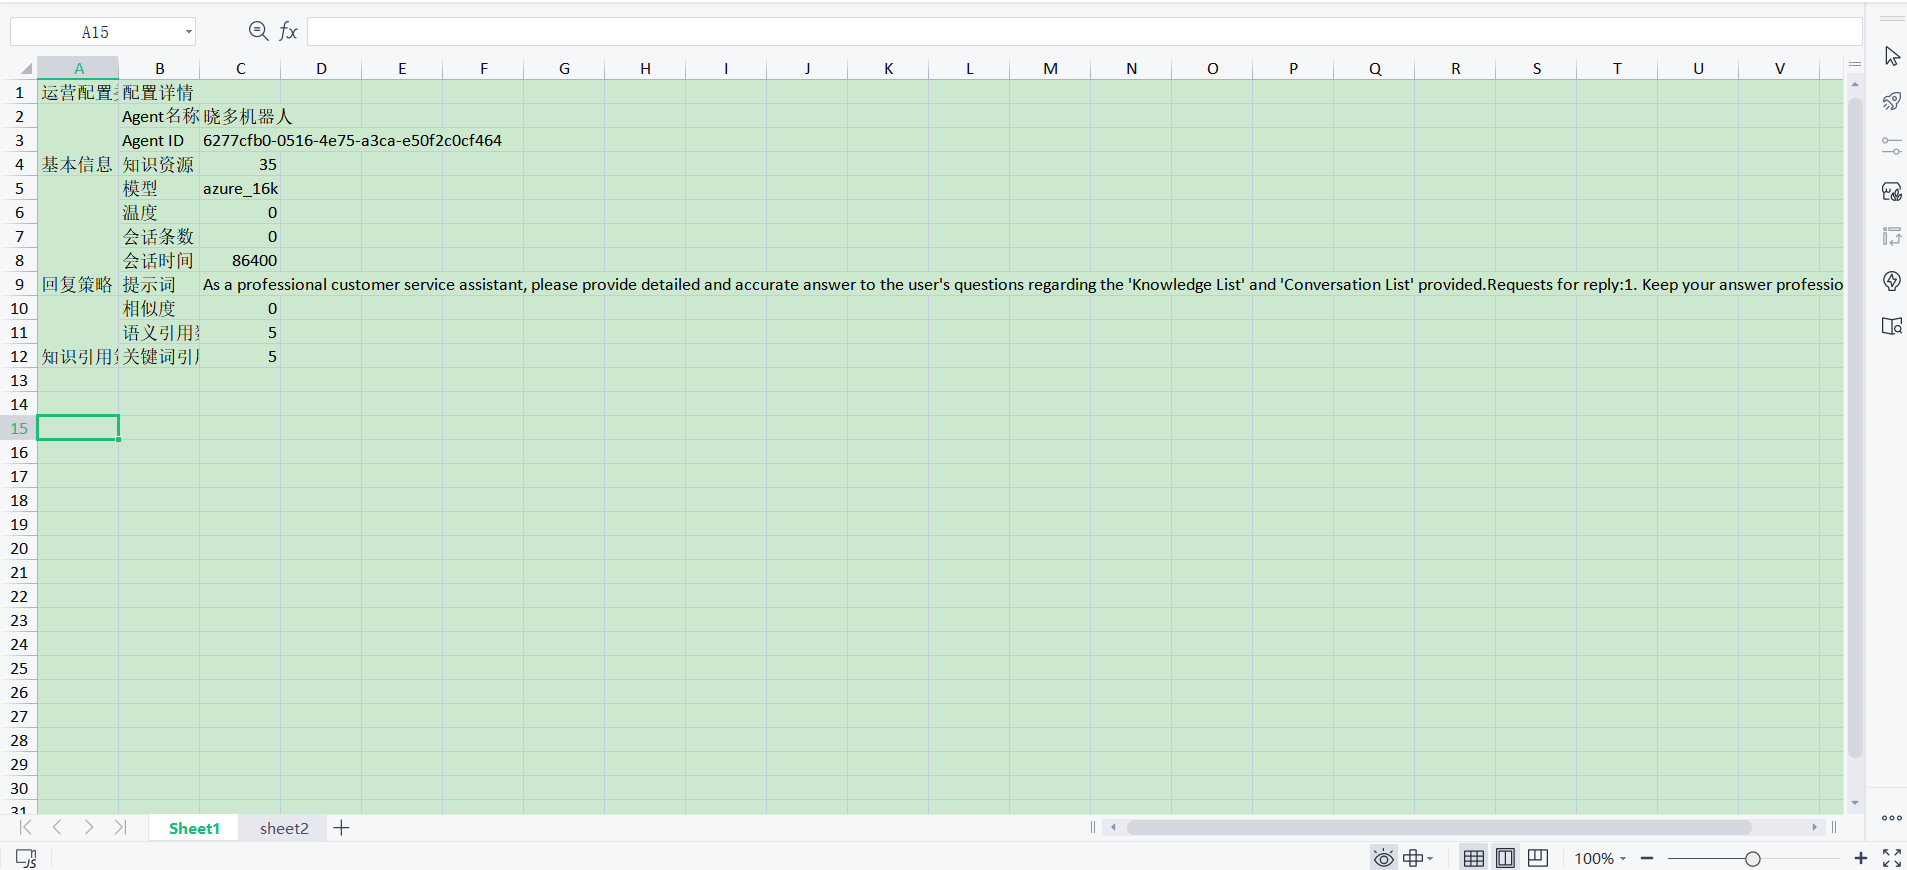Viewport: 1907px width, 870px height.
Task: Select cell labeled '温度'
Action: pyautogui.click(x=159, y=213)
